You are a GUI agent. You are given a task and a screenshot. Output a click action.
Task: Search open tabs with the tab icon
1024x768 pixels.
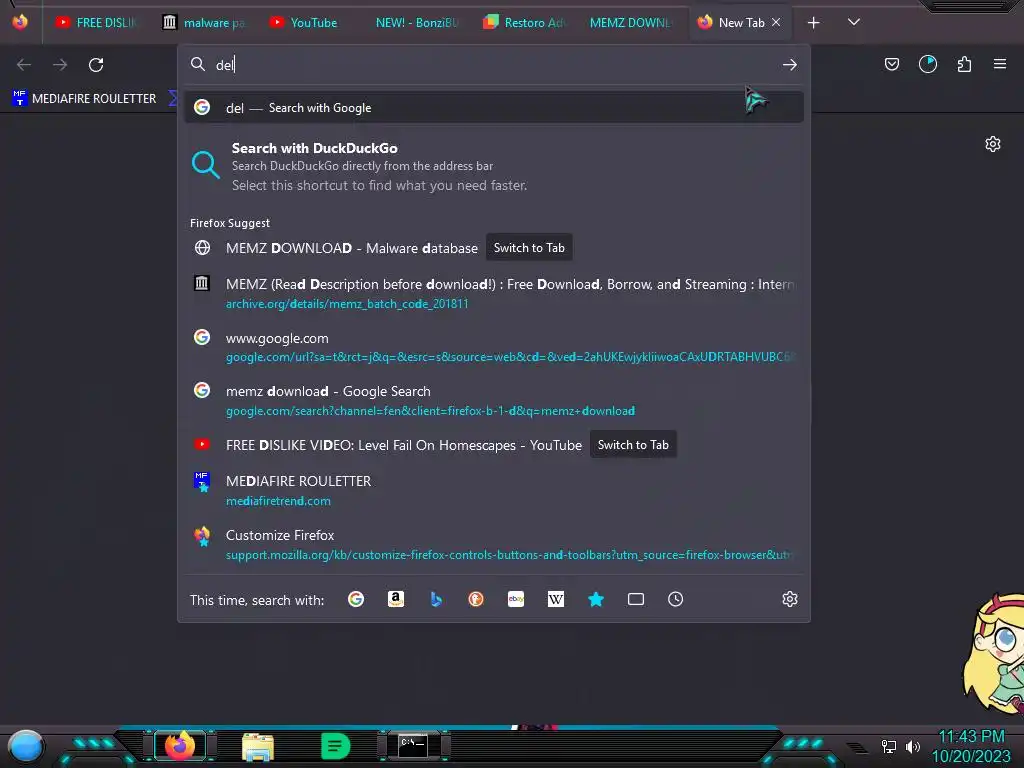(x=636, y=599)
